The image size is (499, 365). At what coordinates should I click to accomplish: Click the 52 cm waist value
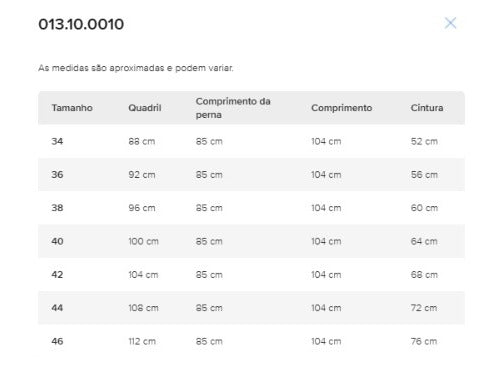424,141
